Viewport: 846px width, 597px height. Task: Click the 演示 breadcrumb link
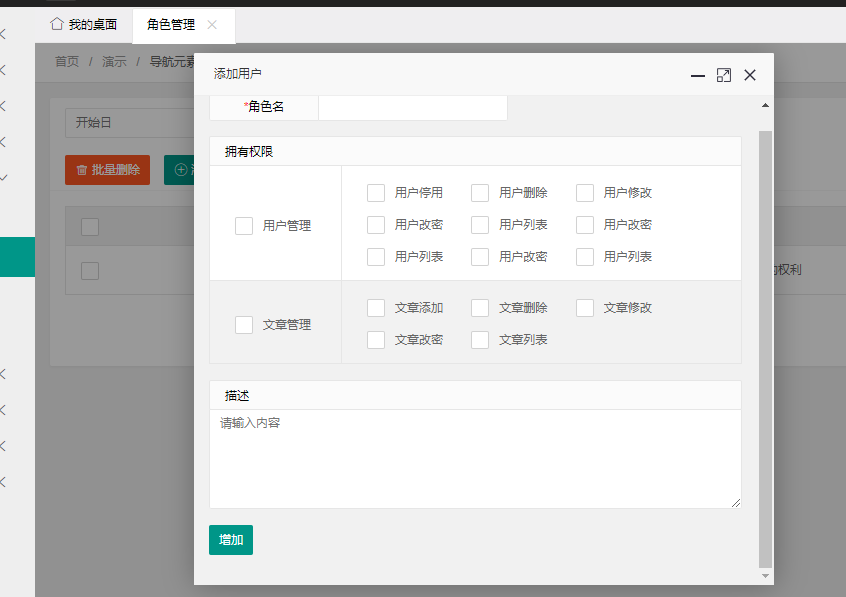(112, 61)
